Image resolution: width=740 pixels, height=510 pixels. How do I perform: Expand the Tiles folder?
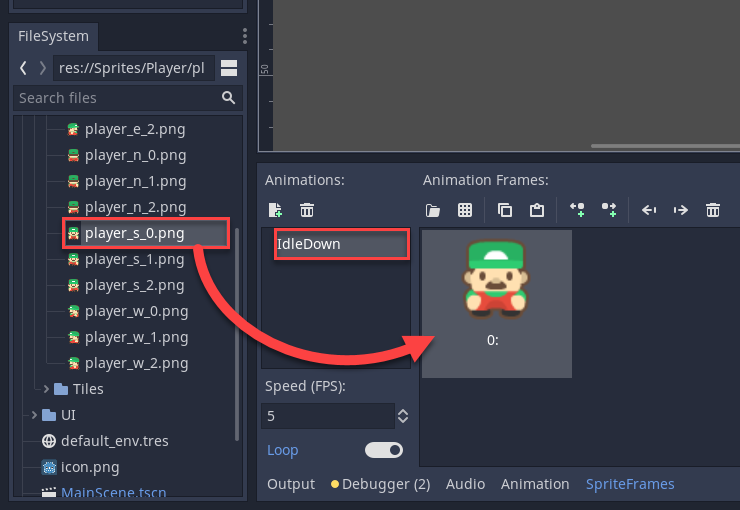46,389
